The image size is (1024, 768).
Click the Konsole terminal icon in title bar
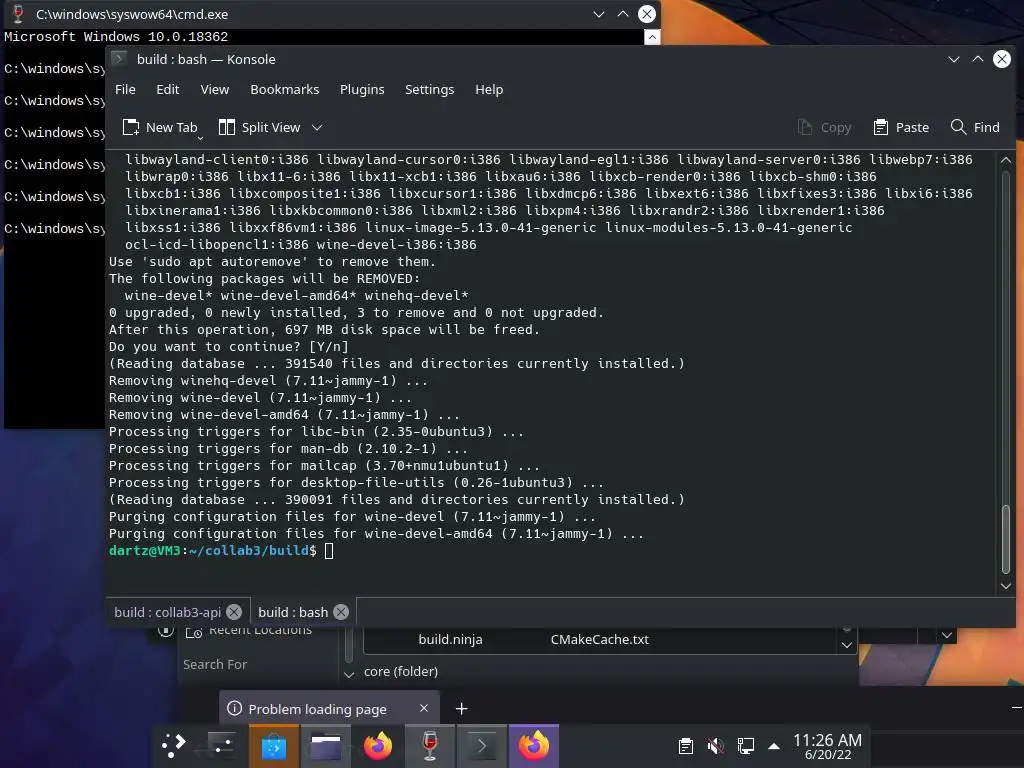click(x=119, y=59)
